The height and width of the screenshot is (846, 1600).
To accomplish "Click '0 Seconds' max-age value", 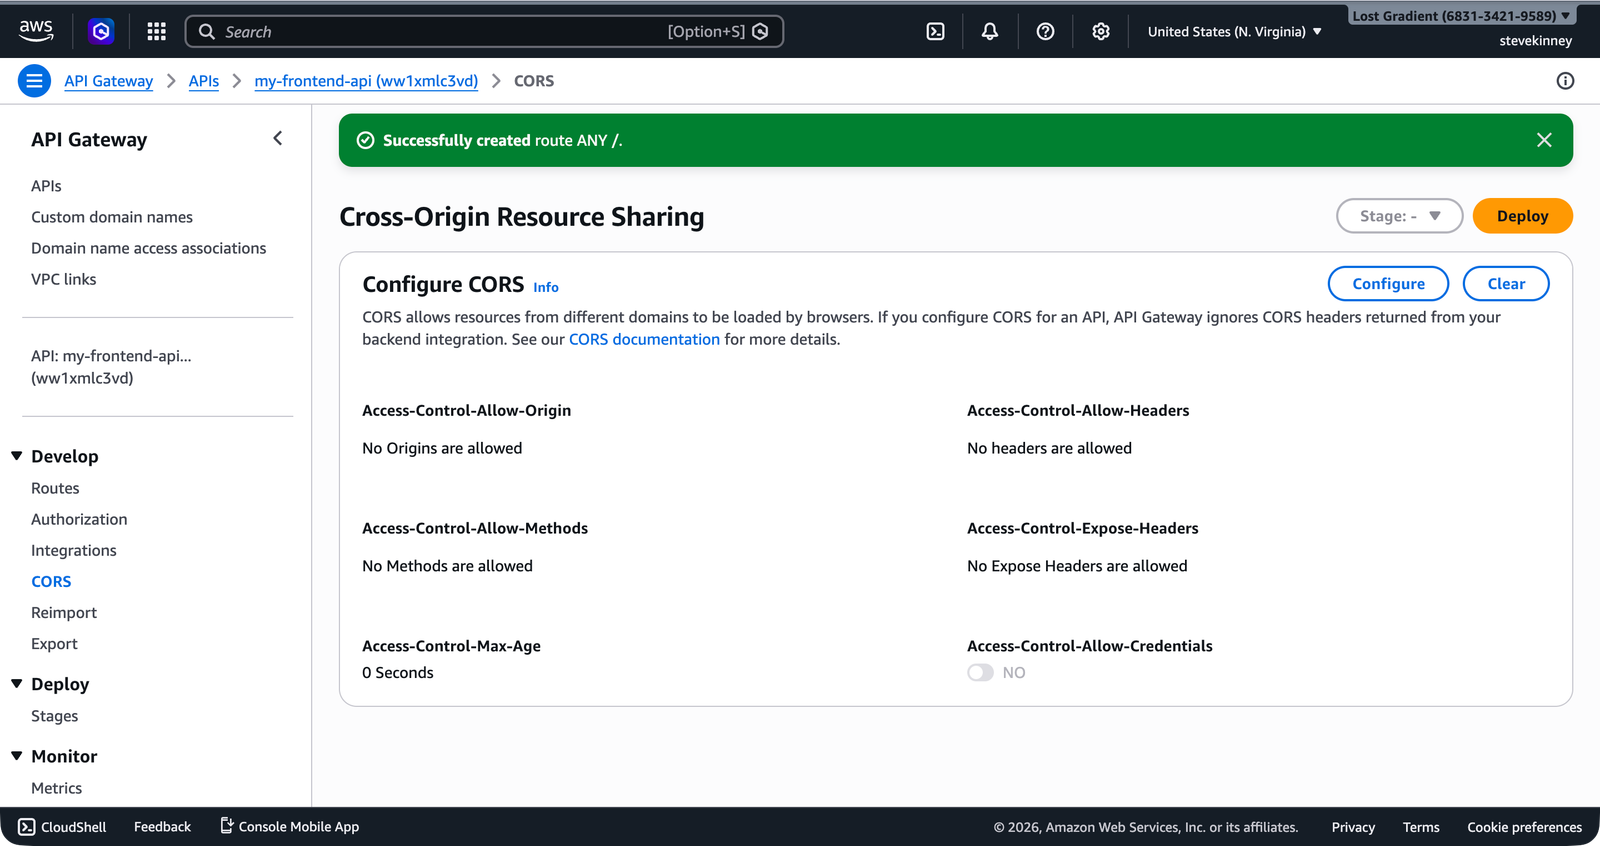I will click(x=398, y=673).
